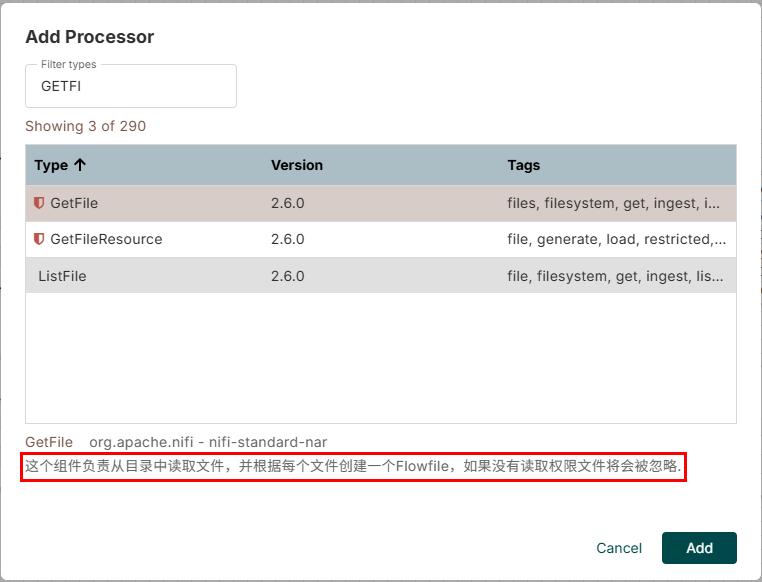Click the 'Add Processor' dialog title
762x582 pixels.
pos(89,37)
